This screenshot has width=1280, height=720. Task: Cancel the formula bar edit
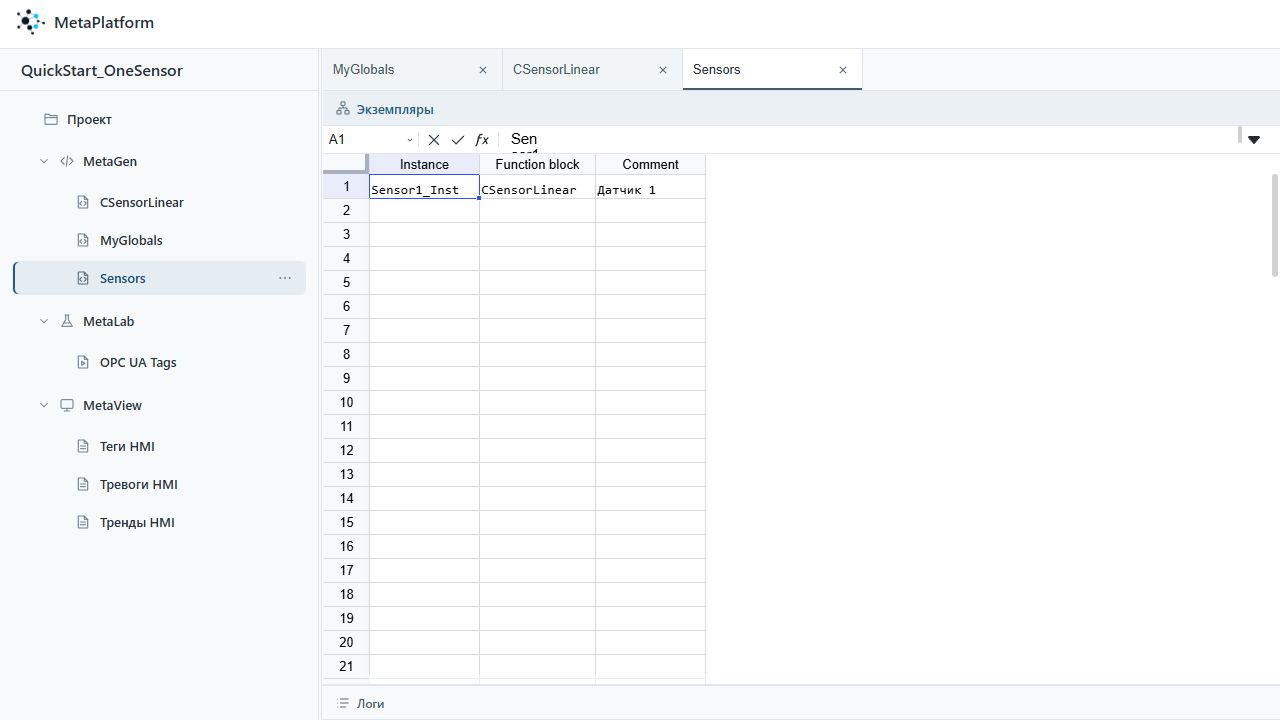pos(434,140)
